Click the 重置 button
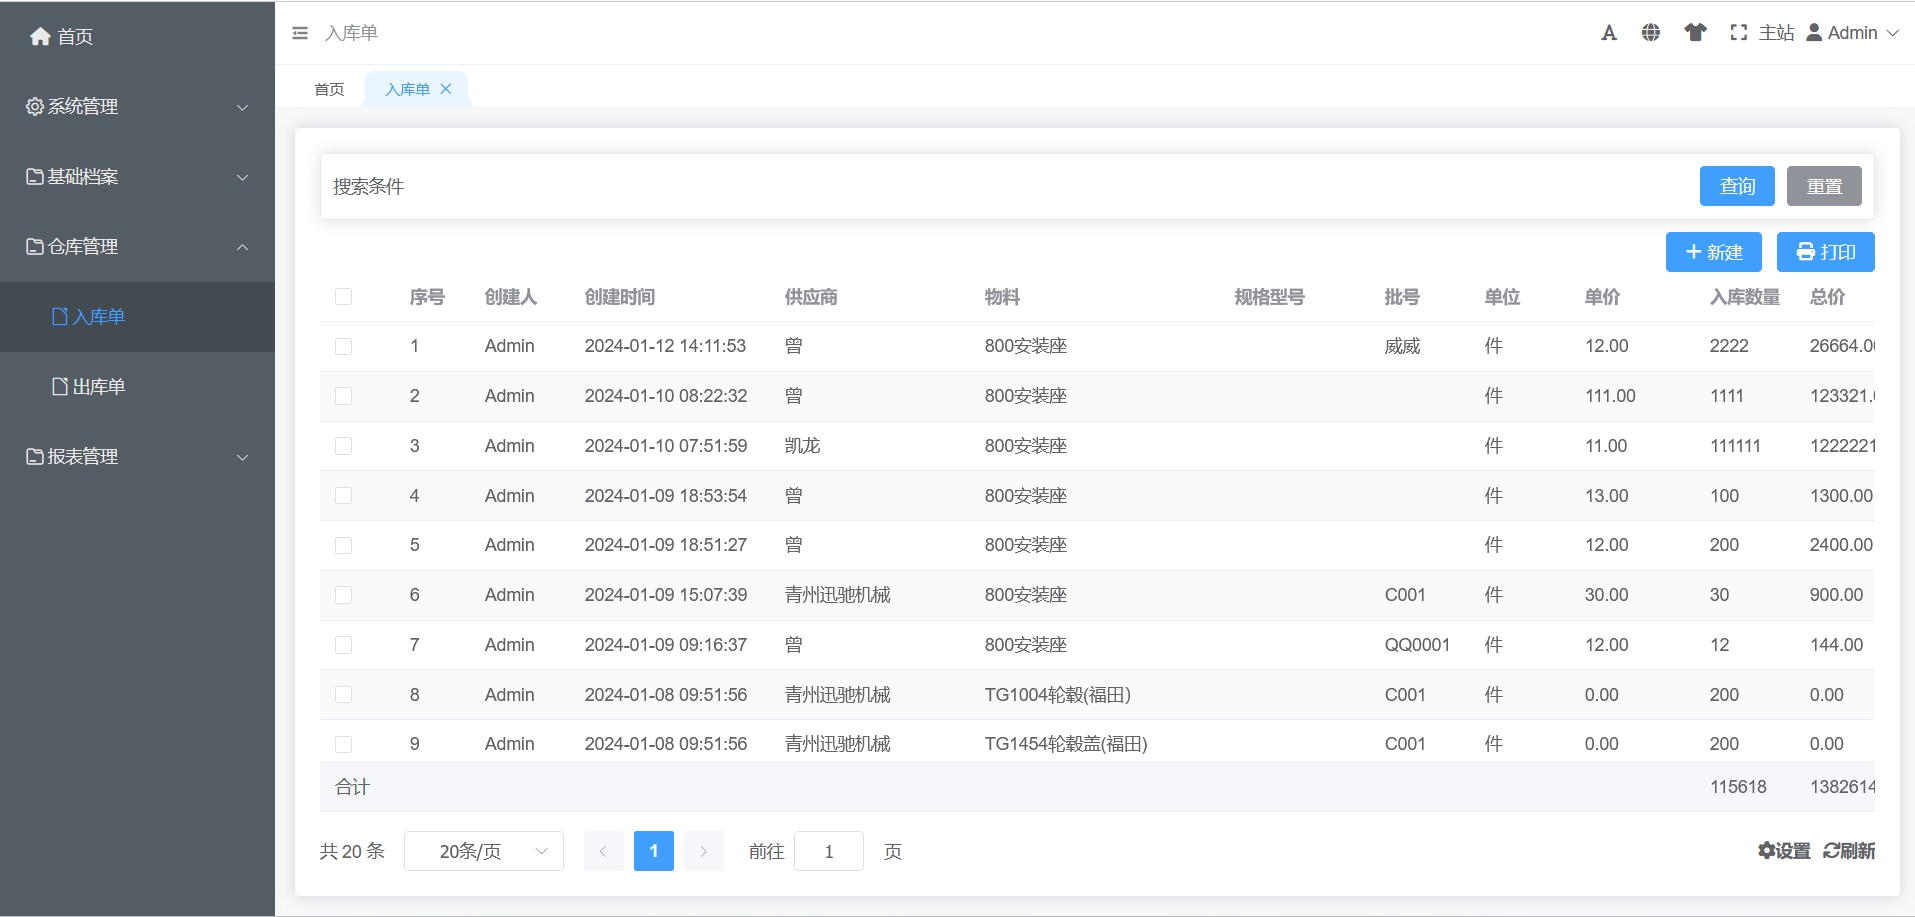Image resolution: width=1915 pixels, height=917 pixels. pyautogui.click(x=1824, y=186)
